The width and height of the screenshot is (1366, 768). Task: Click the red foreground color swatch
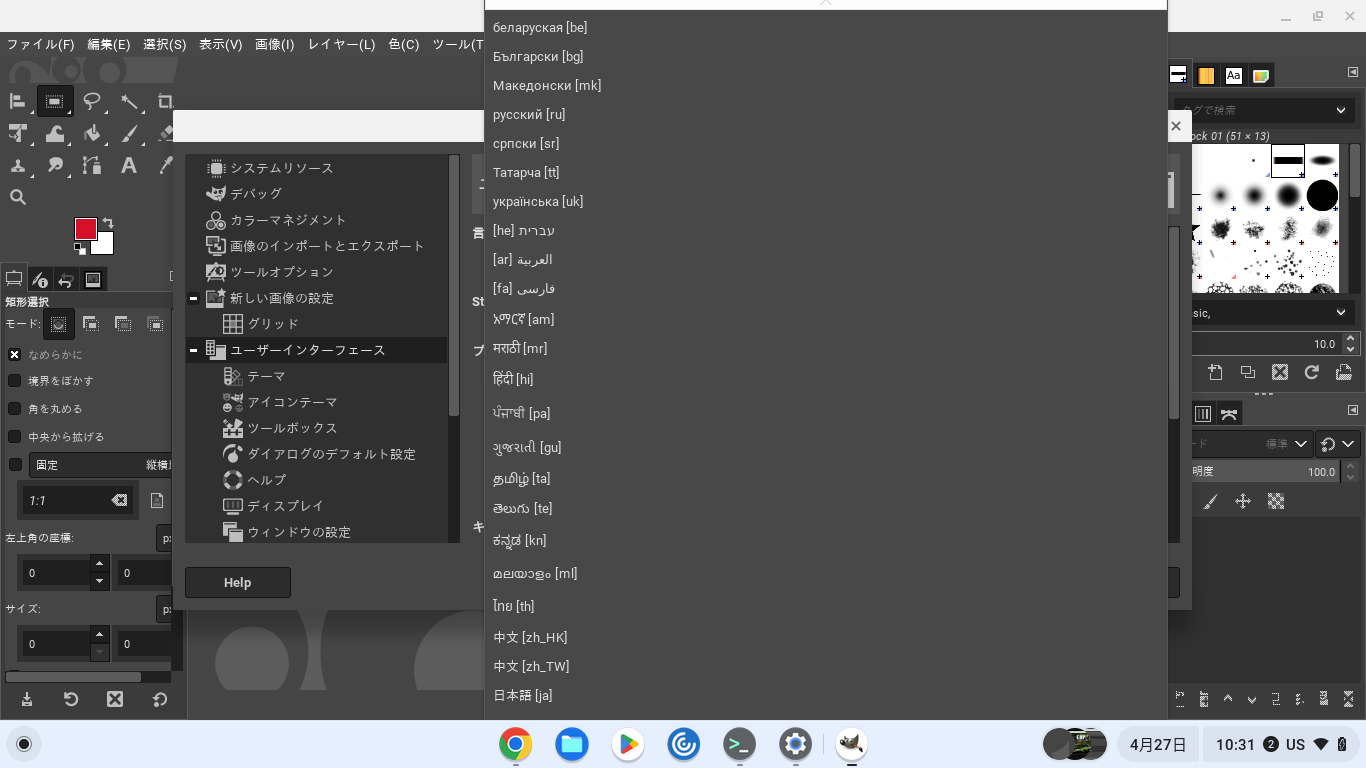click(85, 229)
